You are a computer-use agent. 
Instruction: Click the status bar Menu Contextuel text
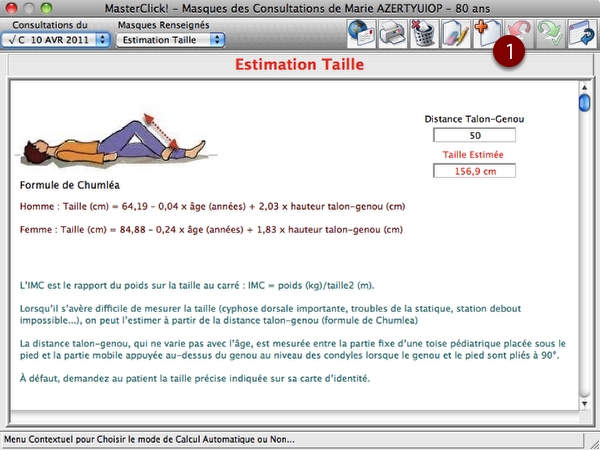coord(149,439)
